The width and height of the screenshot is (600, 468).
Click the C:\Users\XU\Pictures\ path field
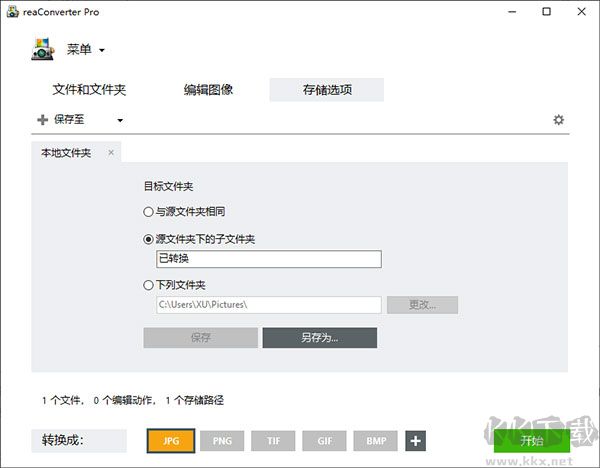pyautogui.click(x=269, y=305)
